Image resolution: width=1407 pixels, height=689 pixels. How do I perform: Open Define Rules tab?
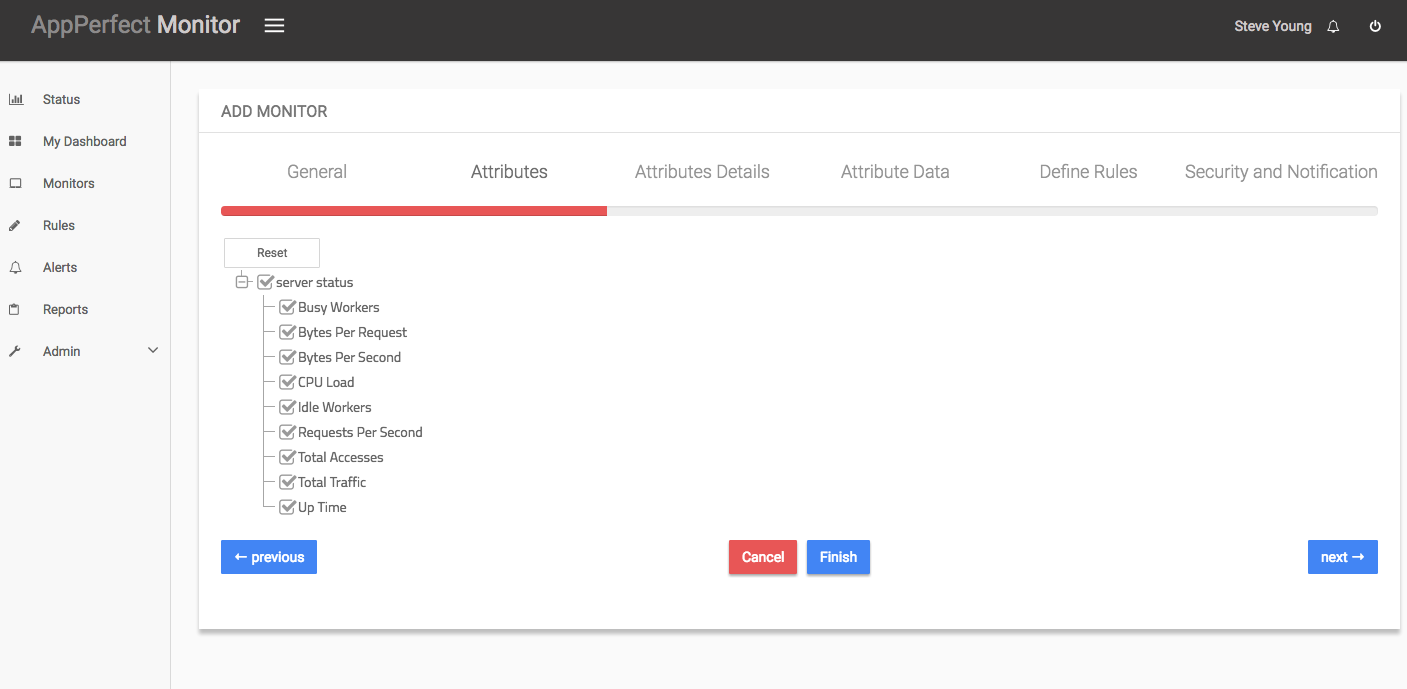[x=1088, y=172]
